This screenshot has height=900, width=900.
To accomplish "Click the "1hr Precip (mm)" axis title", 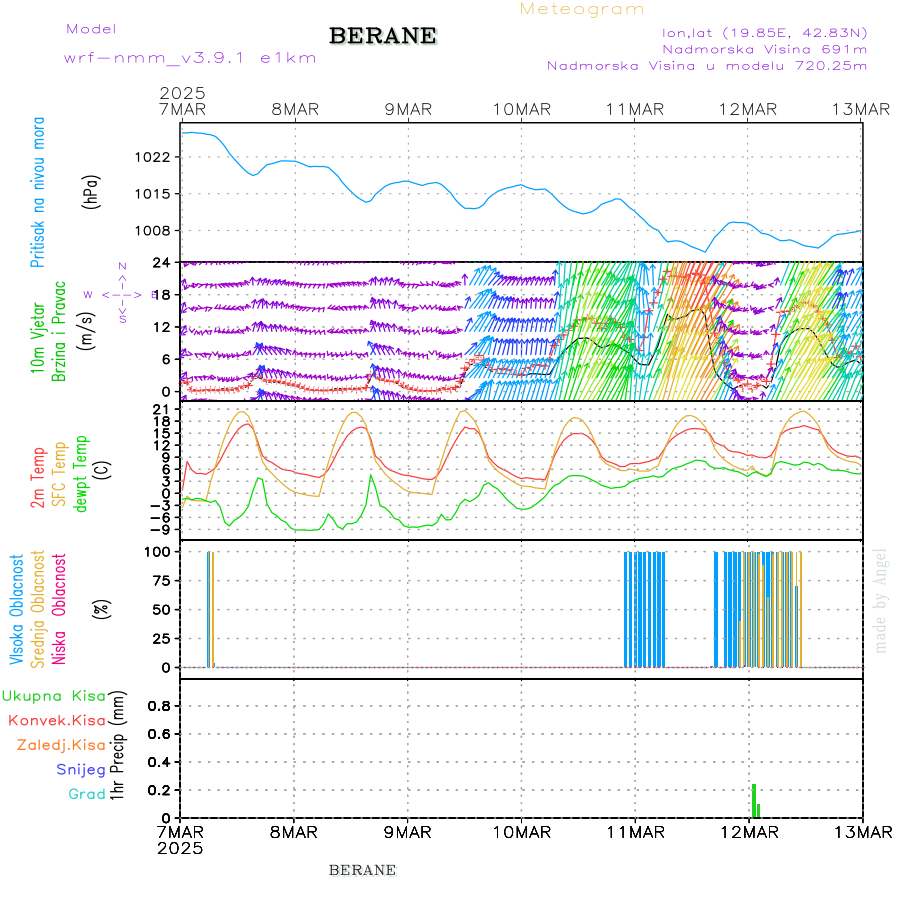I will coord(117,746).
